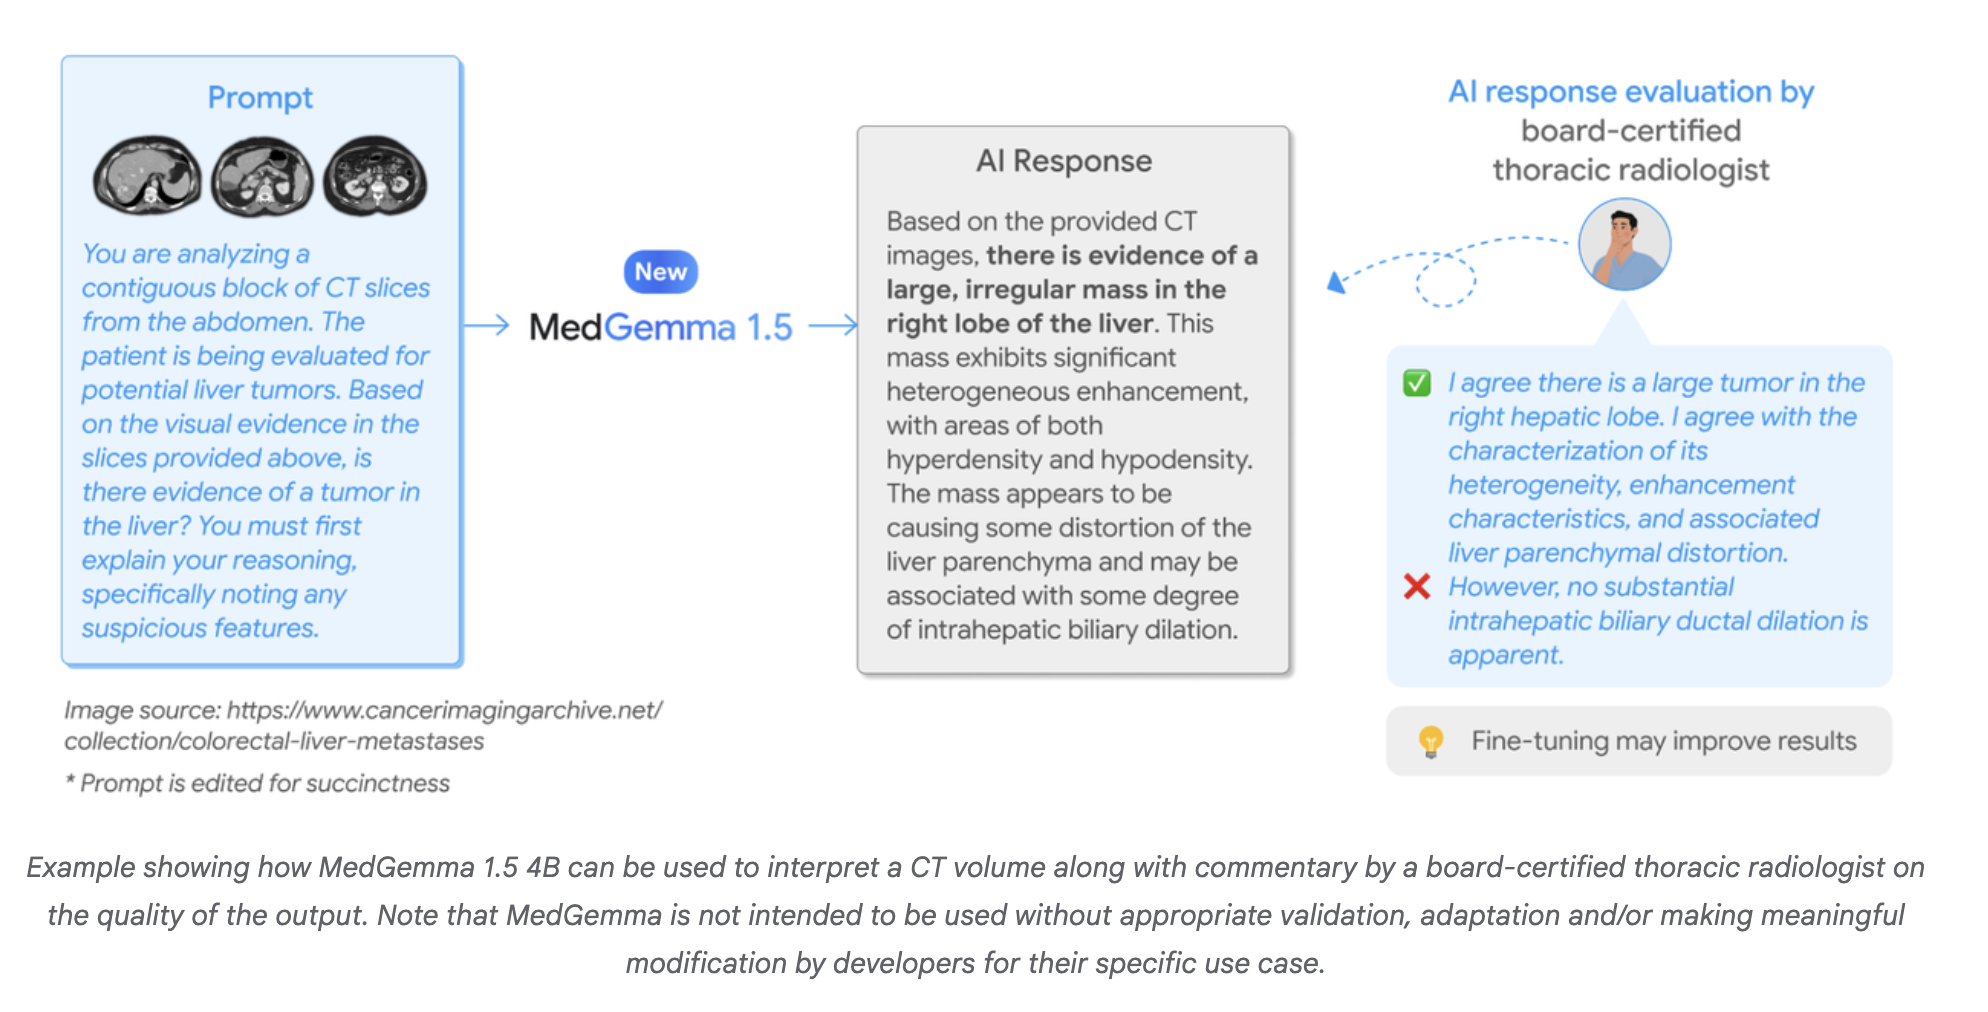The width and height of the screenshot is (1988, 1012).
Task: Click the dashed curved arrow head
Action: [1336, 283]
